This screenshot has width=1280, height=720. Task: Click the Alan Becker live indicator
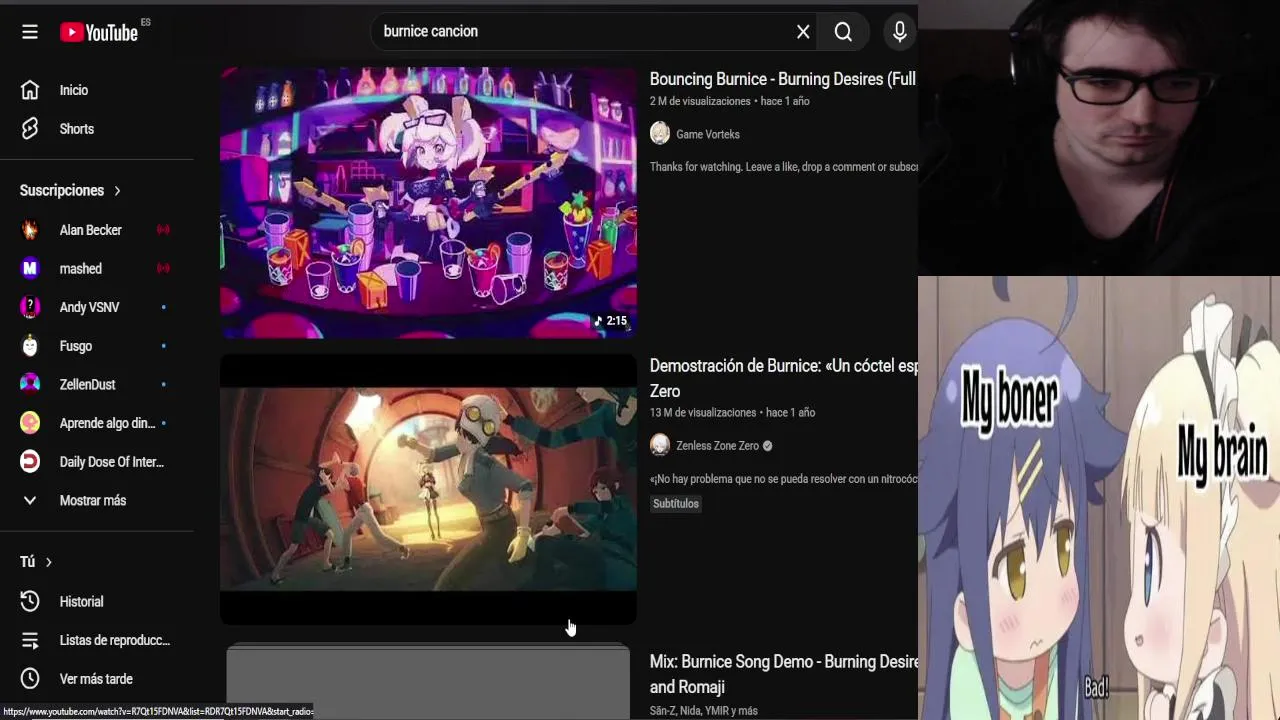(163, 230)
